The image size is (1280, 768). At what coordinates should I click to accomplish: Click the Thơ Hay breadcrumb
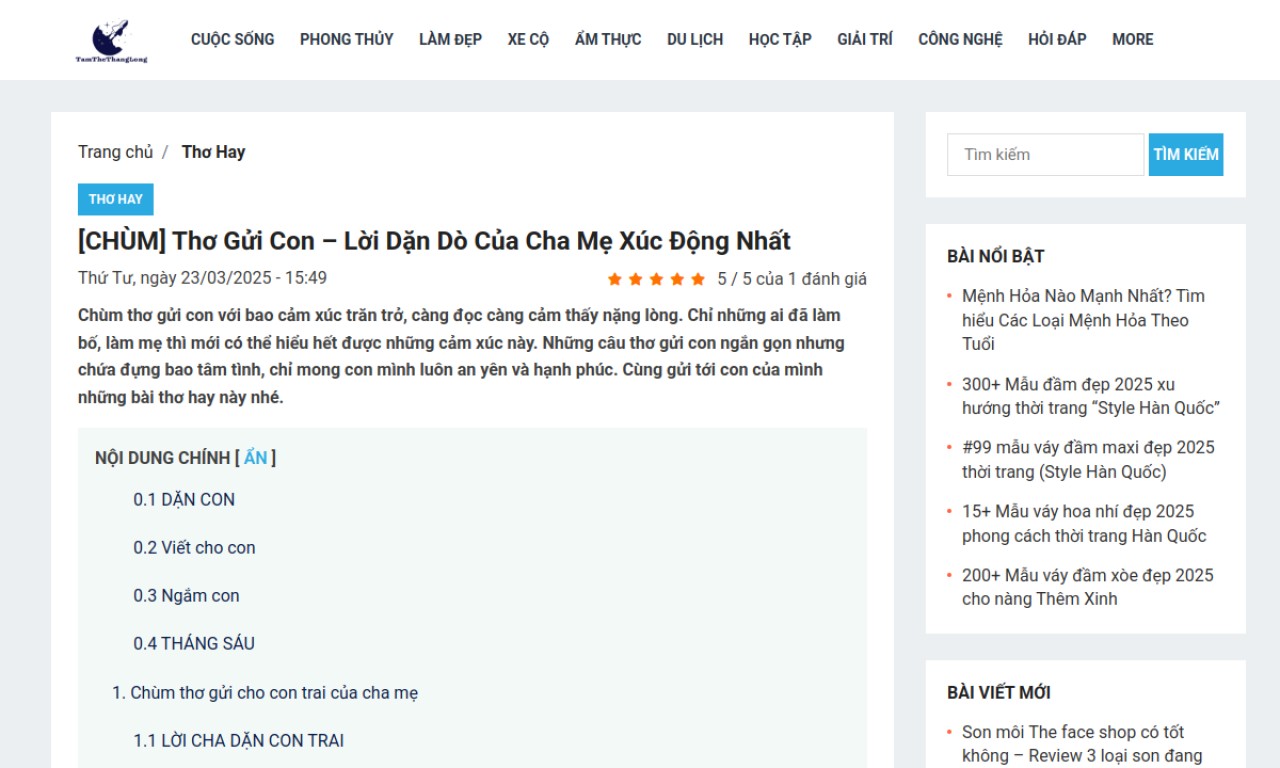(213, 152)
